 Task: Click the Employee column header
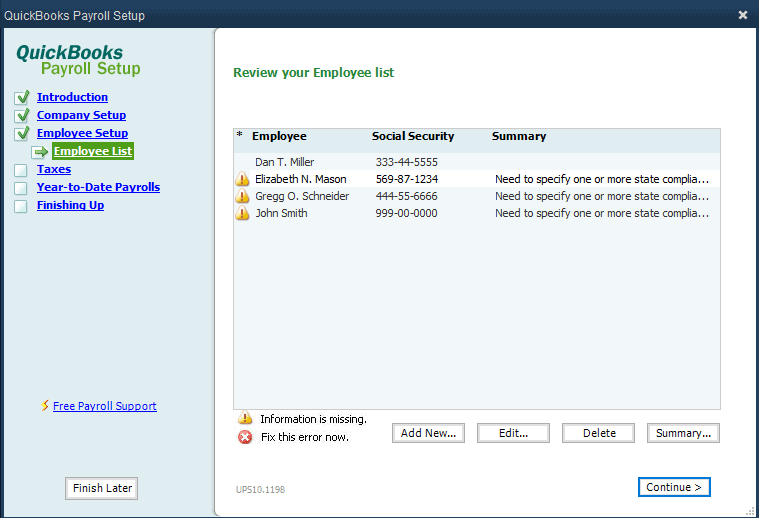pos(279,136)
